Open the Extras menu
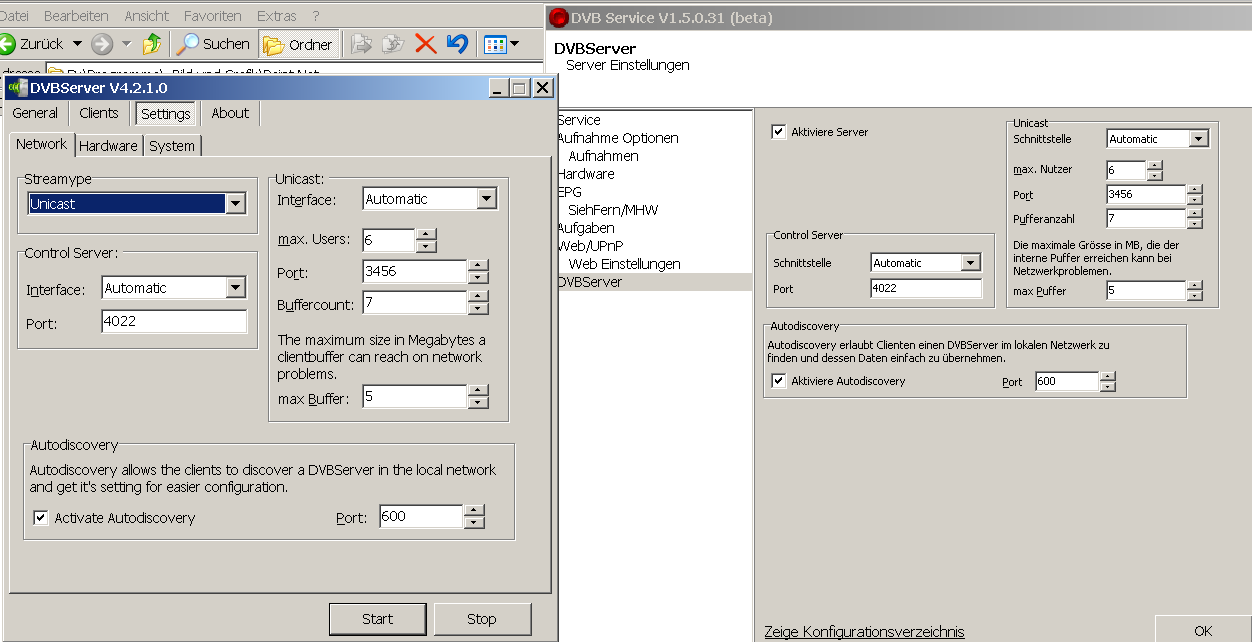The width and height of the screenshot is (1252, 642). (x=276, y=16)
